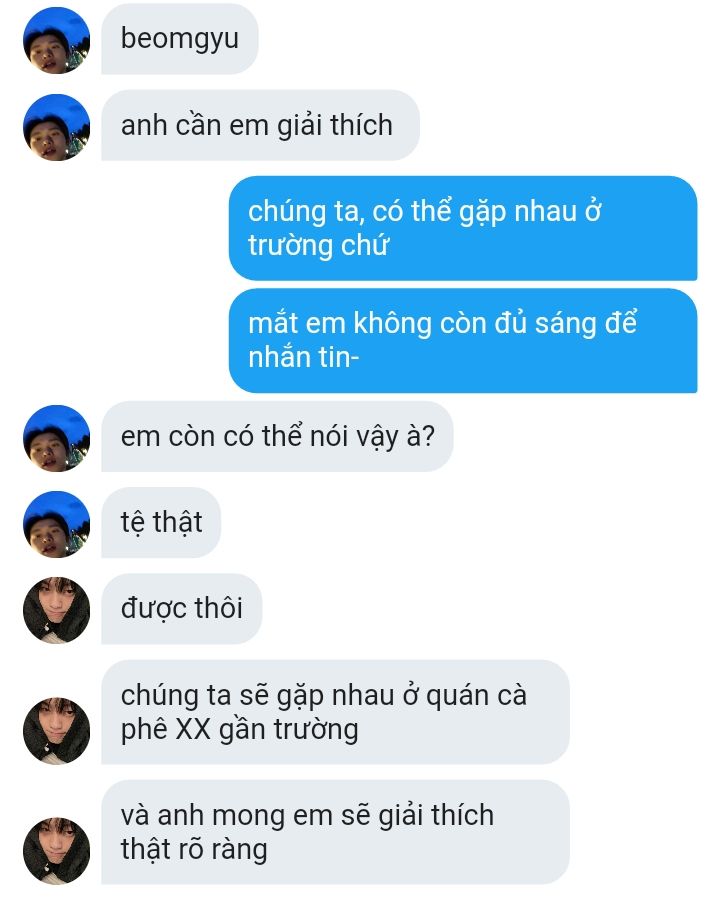Select the "và anh mong em sẽ giải thích" message
This screenshot has height=906, width=720.
335,832
